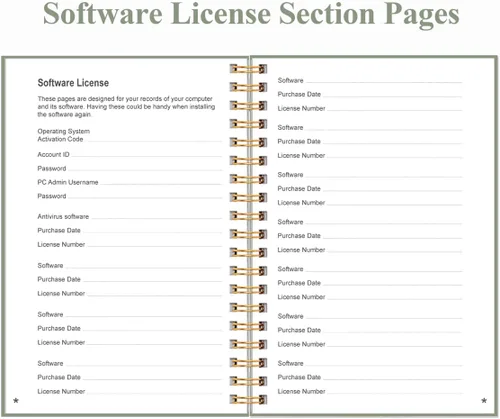Click the bottommost spiral binding ring
Screen dimensions: 500x419
coord(248,399)
